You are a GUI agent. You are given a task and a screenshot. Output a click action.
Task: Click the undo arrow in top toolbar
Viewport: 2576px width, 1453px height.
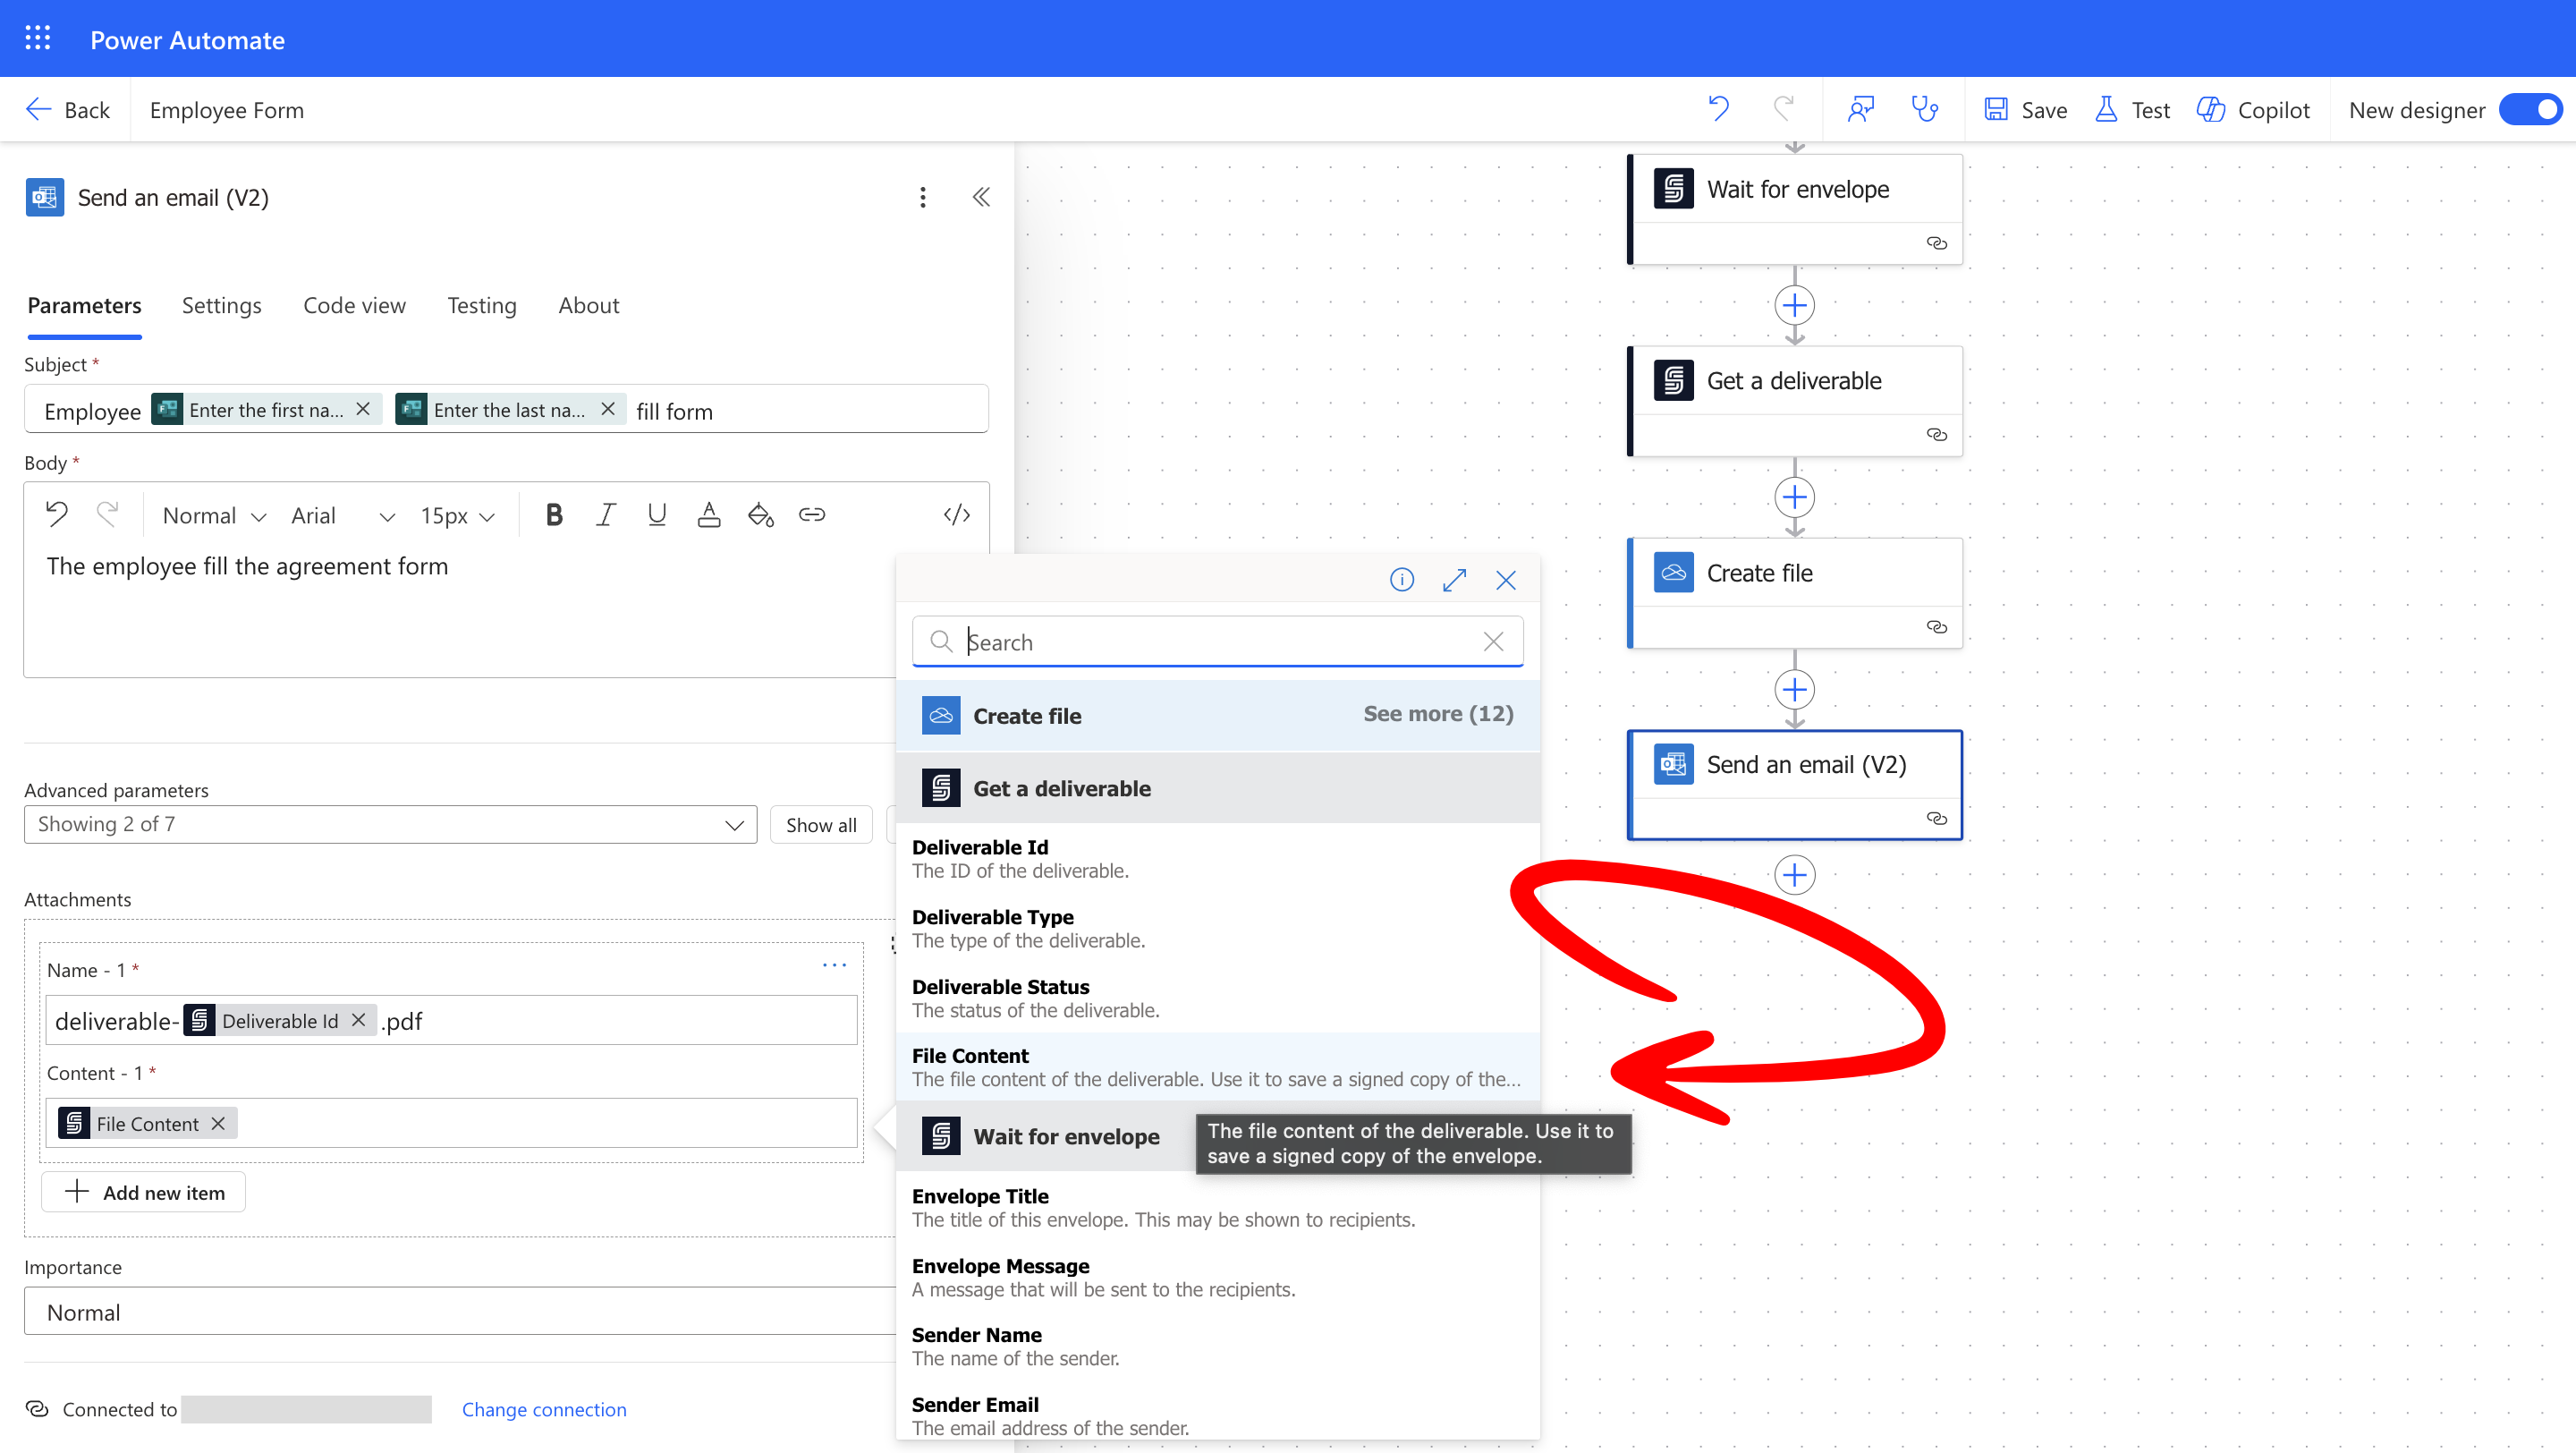tap(1718, 109)
